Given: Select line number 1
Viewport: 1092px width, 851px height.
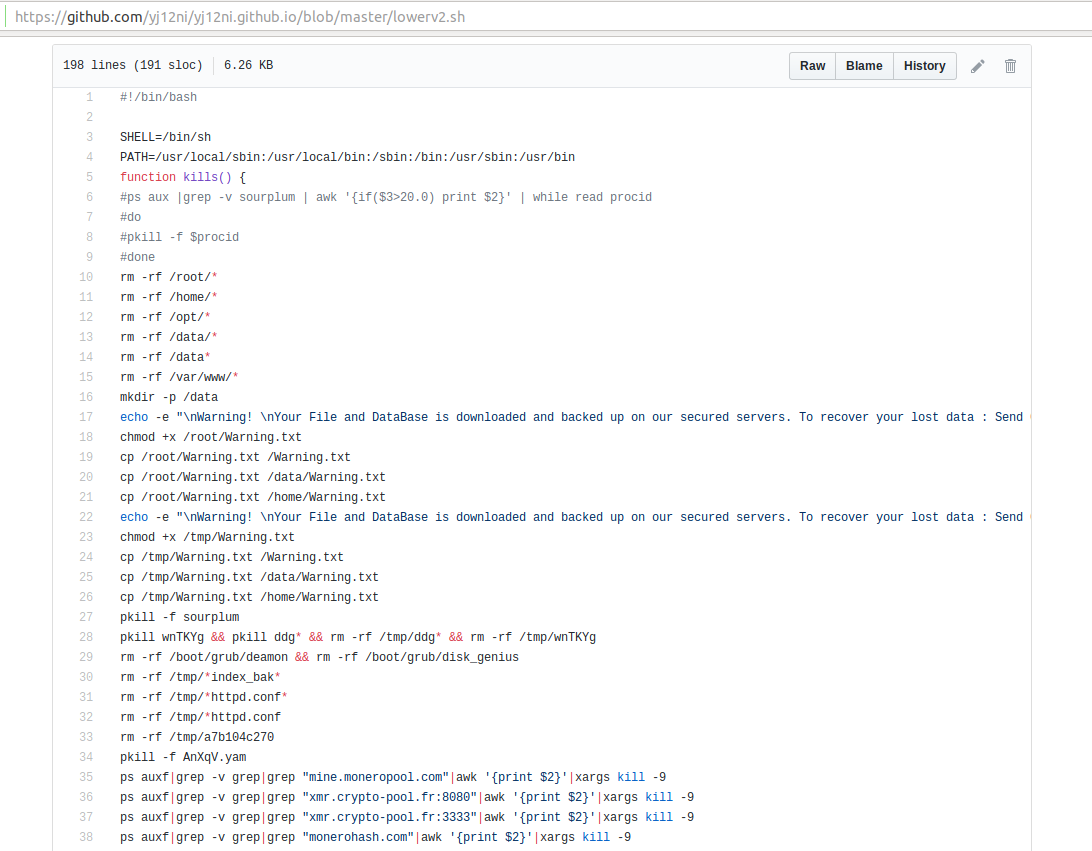Looking at the screenshot, I should (x=89, y=97).
